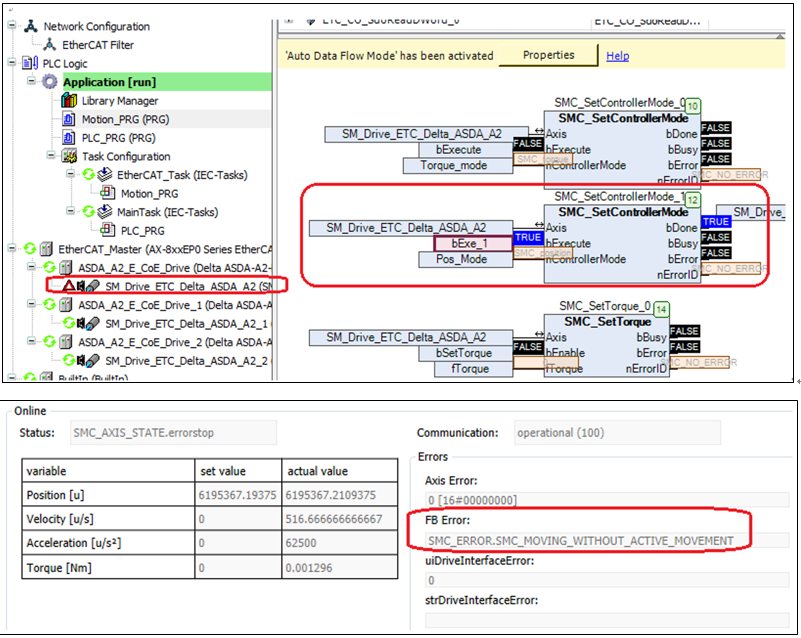
Task: Collapse the Task Configuration node
Action: 50,156
